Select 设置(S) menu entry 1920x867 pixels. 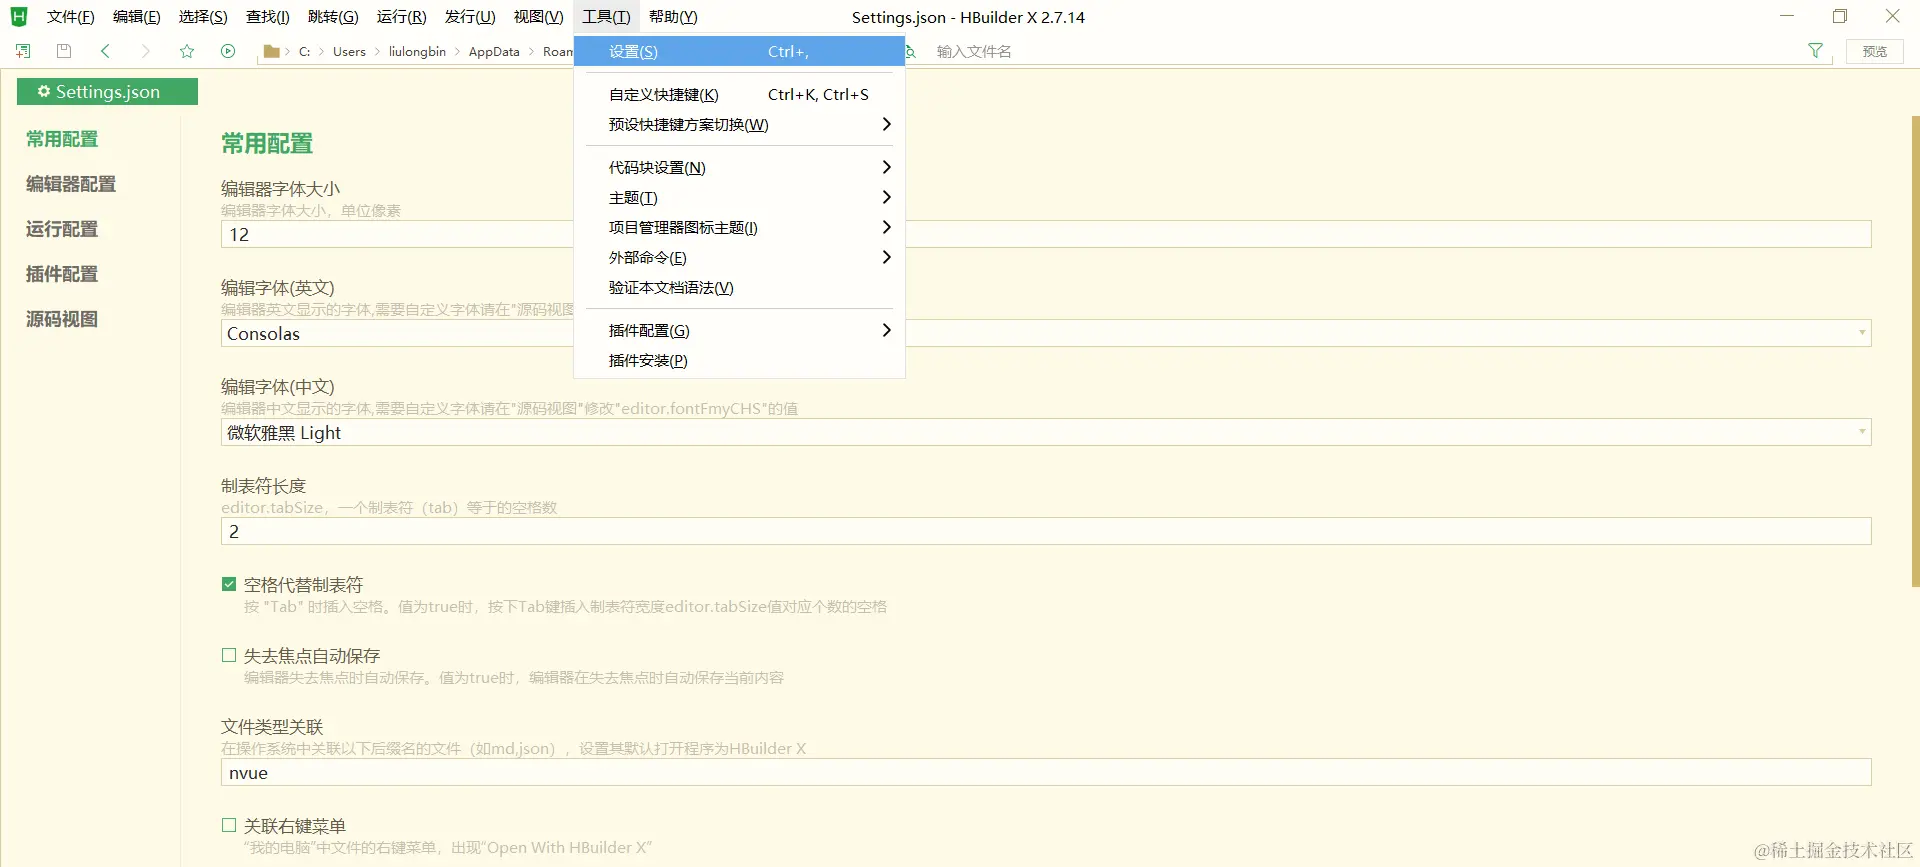click(x=739, y=51)
